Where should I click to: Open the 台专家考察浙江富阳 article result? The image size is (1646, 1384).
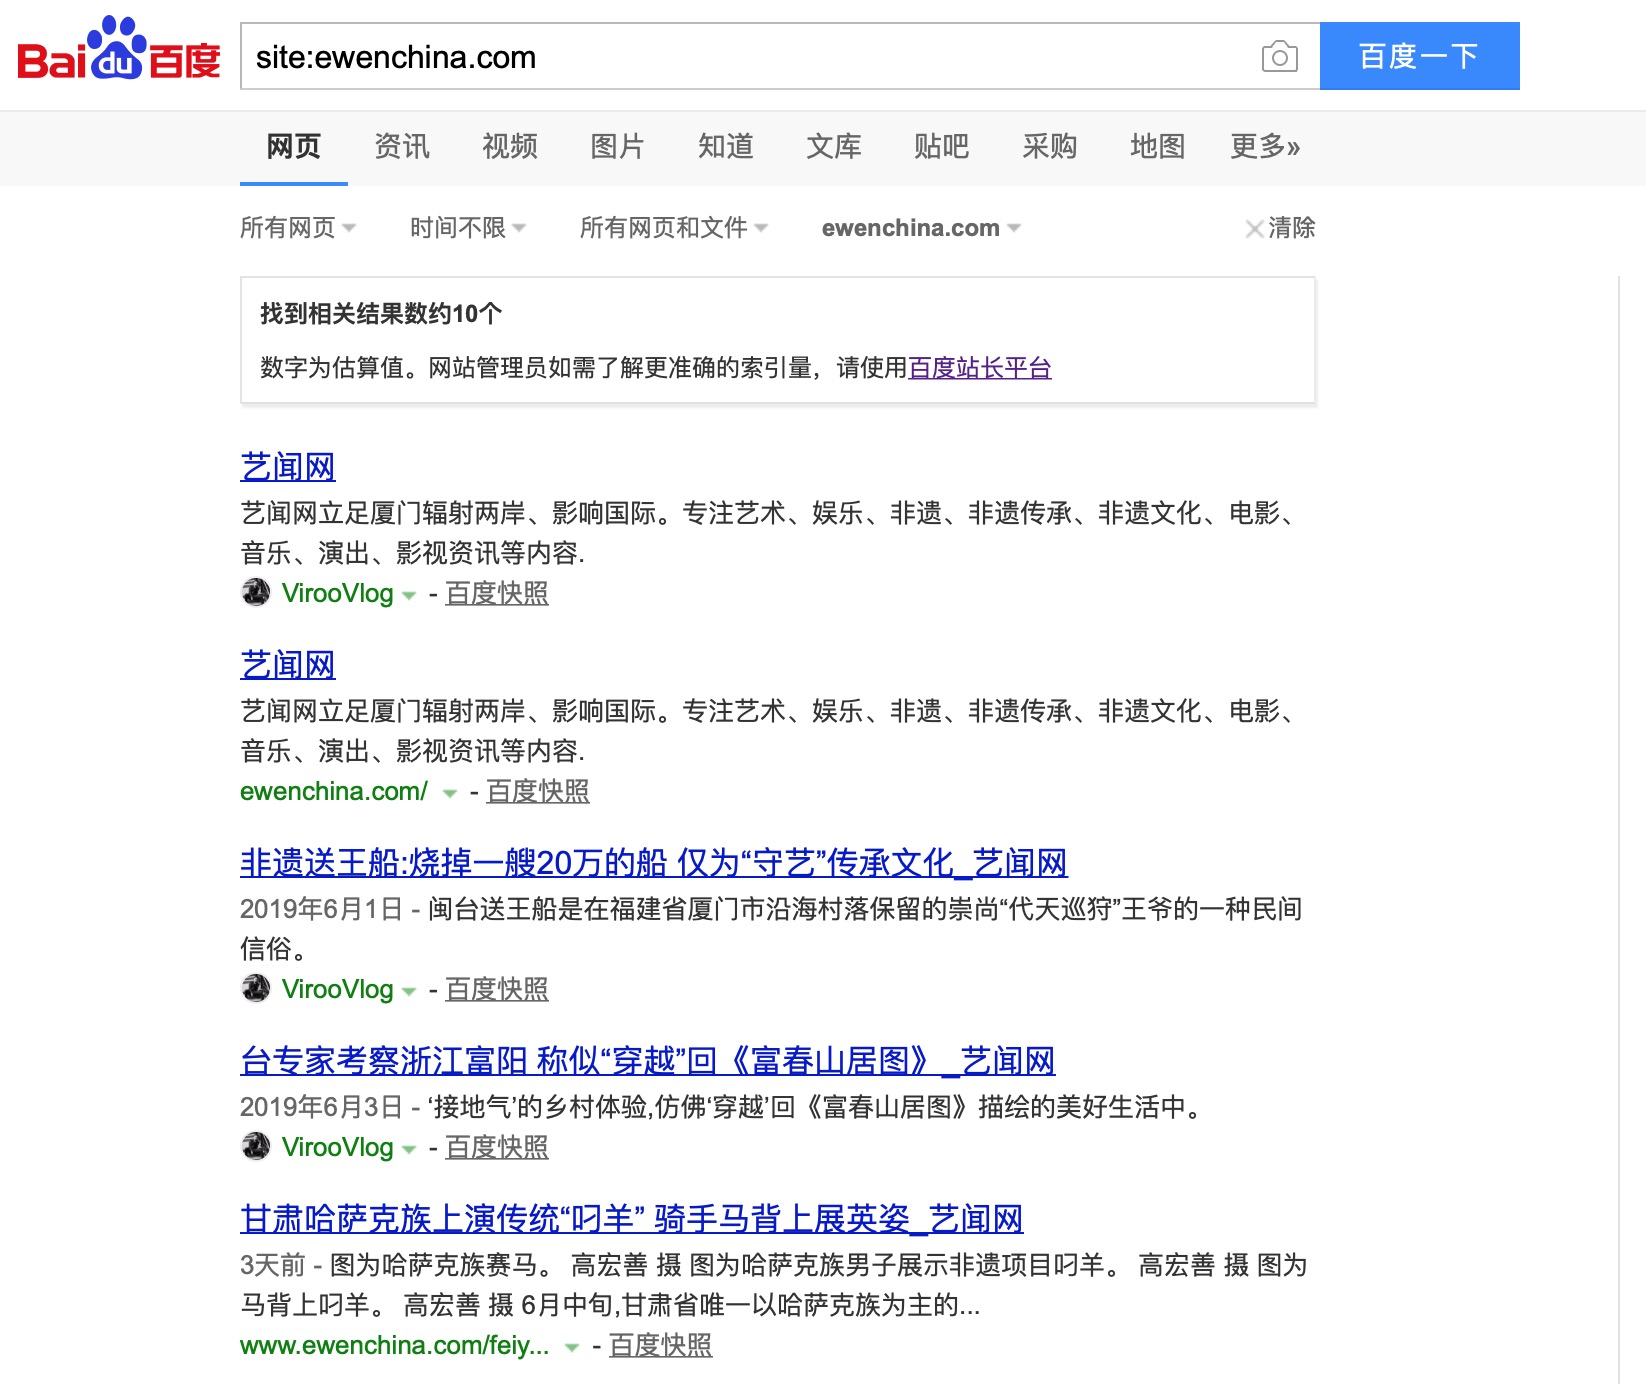click(x=648, y=1061)
